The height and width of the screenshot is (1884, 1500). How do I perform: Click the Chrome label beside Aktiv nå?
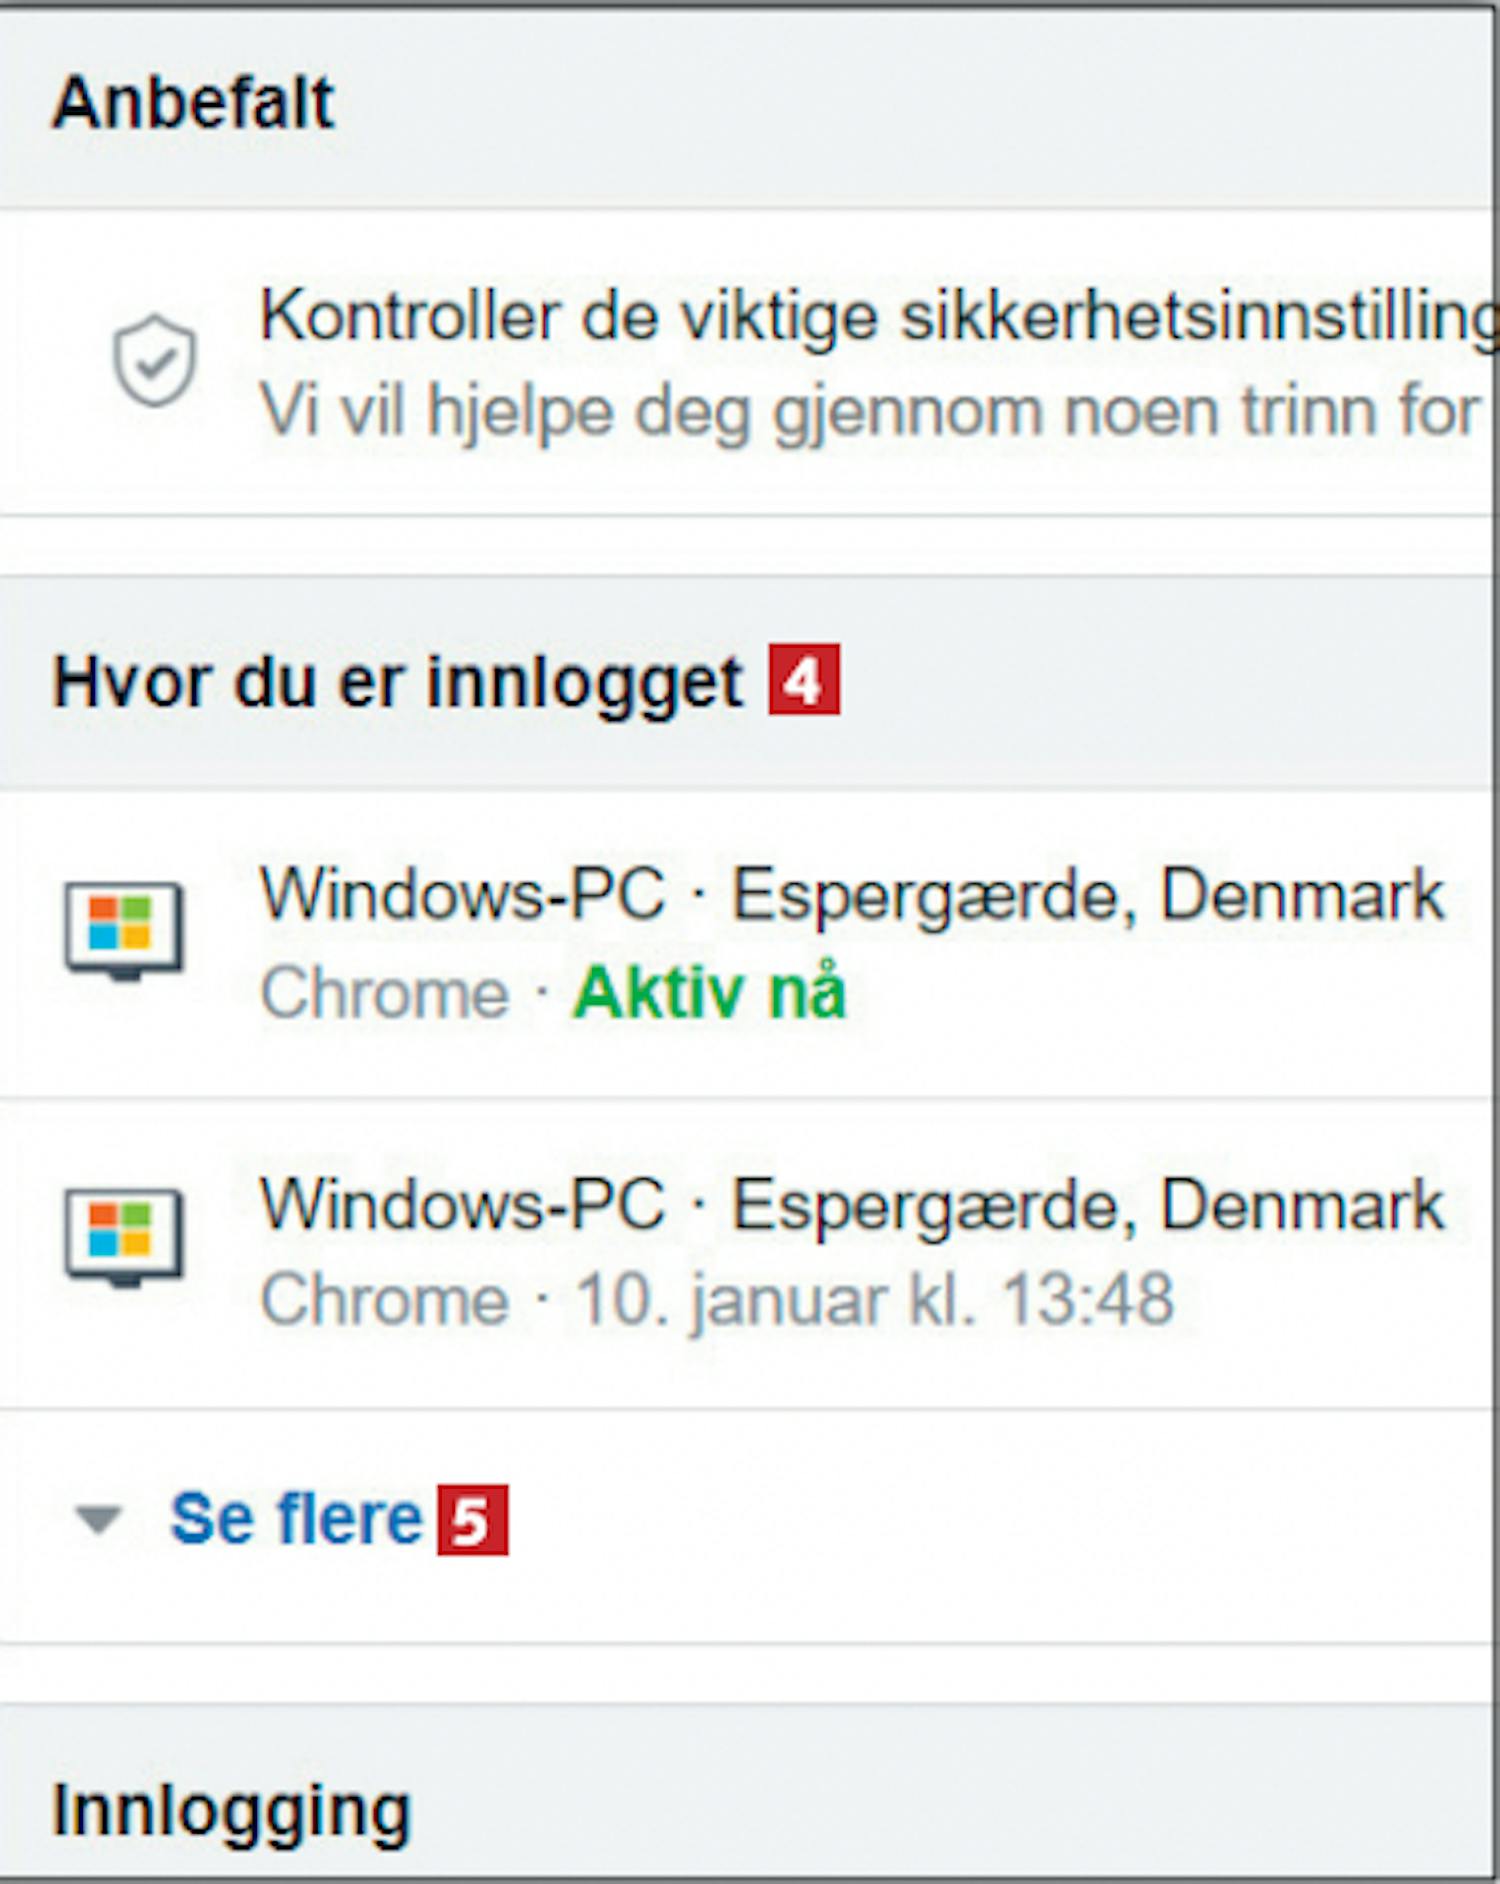[x=385, y=994]
